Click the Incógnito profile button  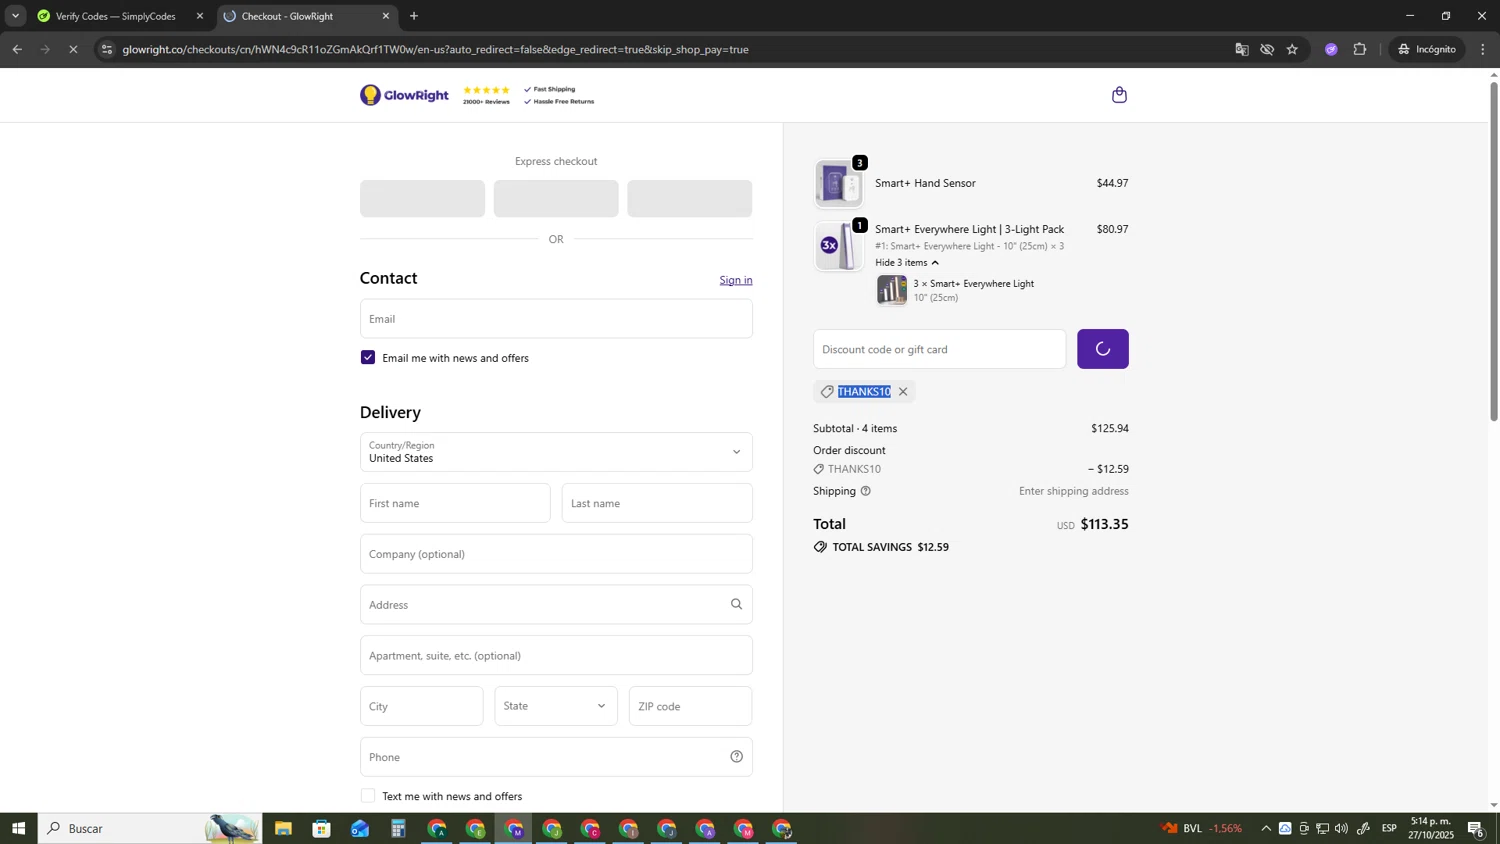coord(1427,49)
